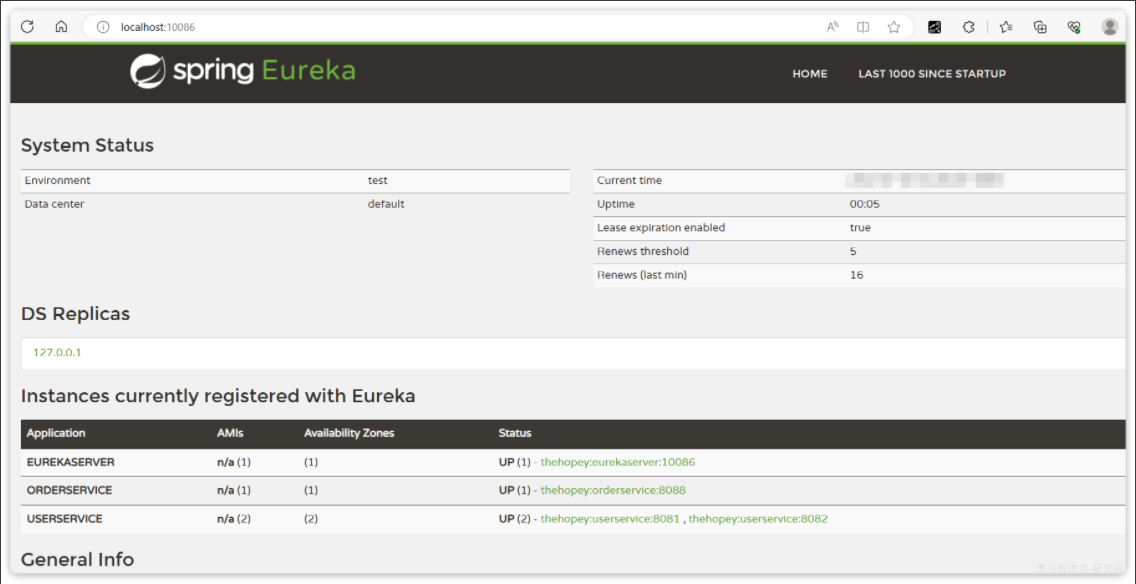
Task: Open LAST 1000 SINCE STARTUP page
Action: pos(932,74)
